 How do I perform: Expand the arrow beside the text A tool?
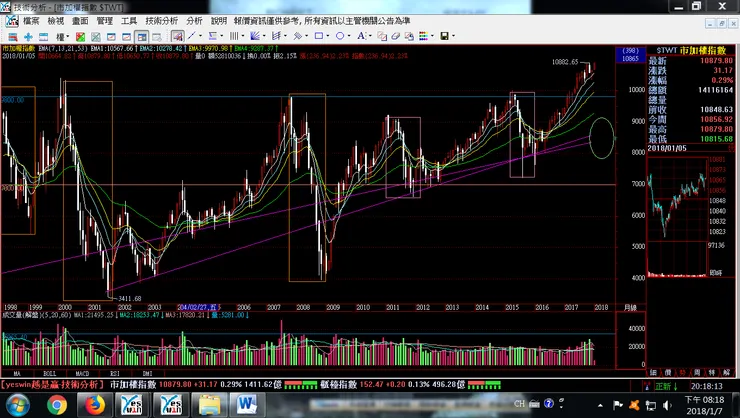coord(370,36)
